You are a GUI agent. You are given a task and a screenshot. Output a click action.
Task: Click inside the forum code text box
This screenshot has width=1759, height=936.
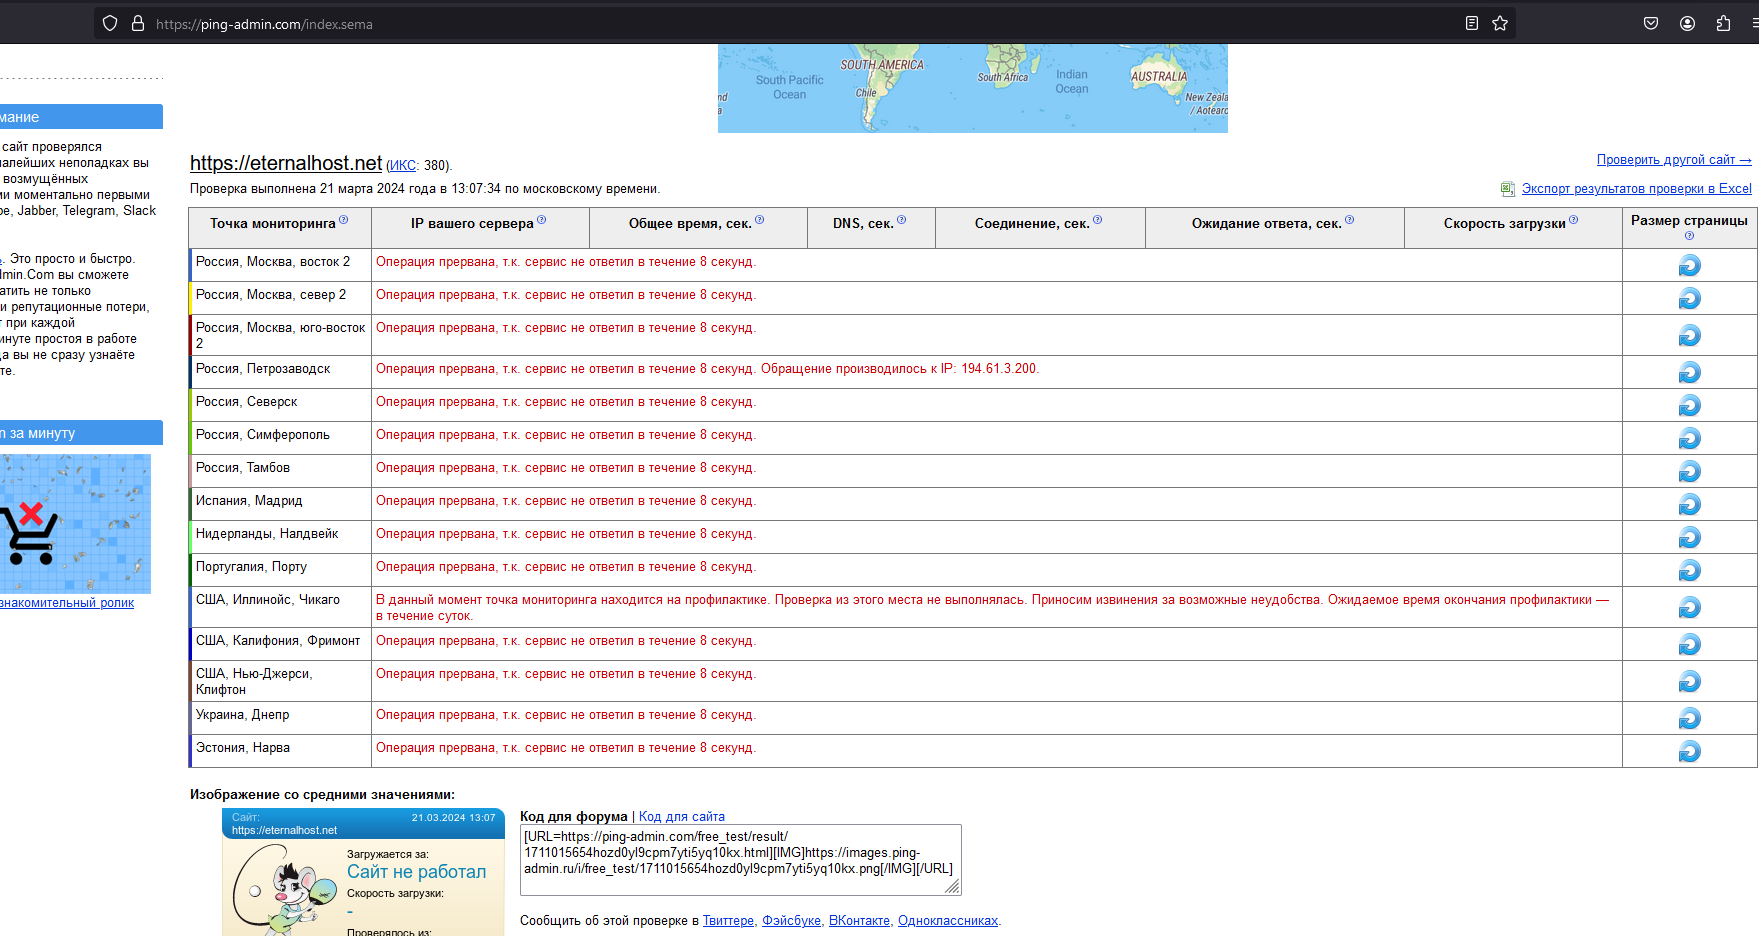[740, 860]
